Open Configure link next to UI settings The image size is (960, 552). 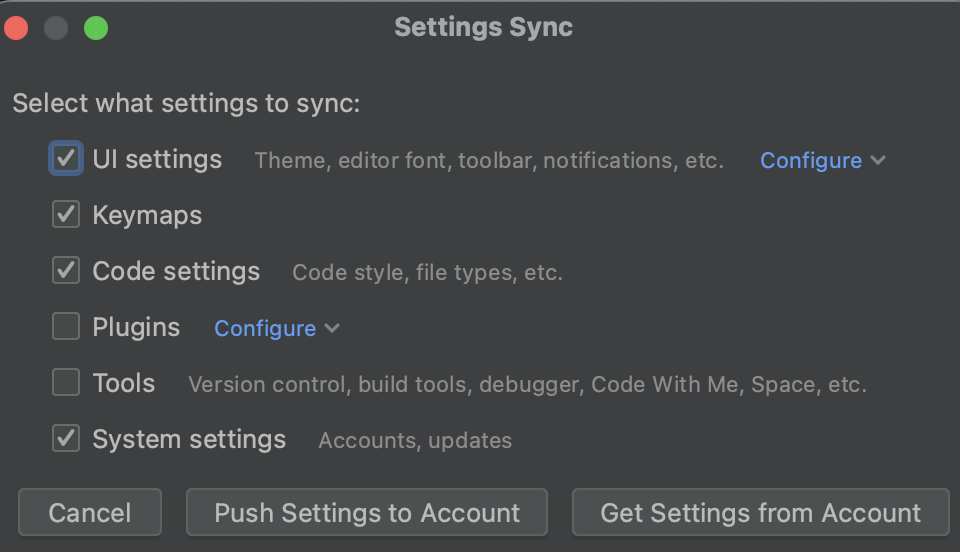[x=810, y=160]
